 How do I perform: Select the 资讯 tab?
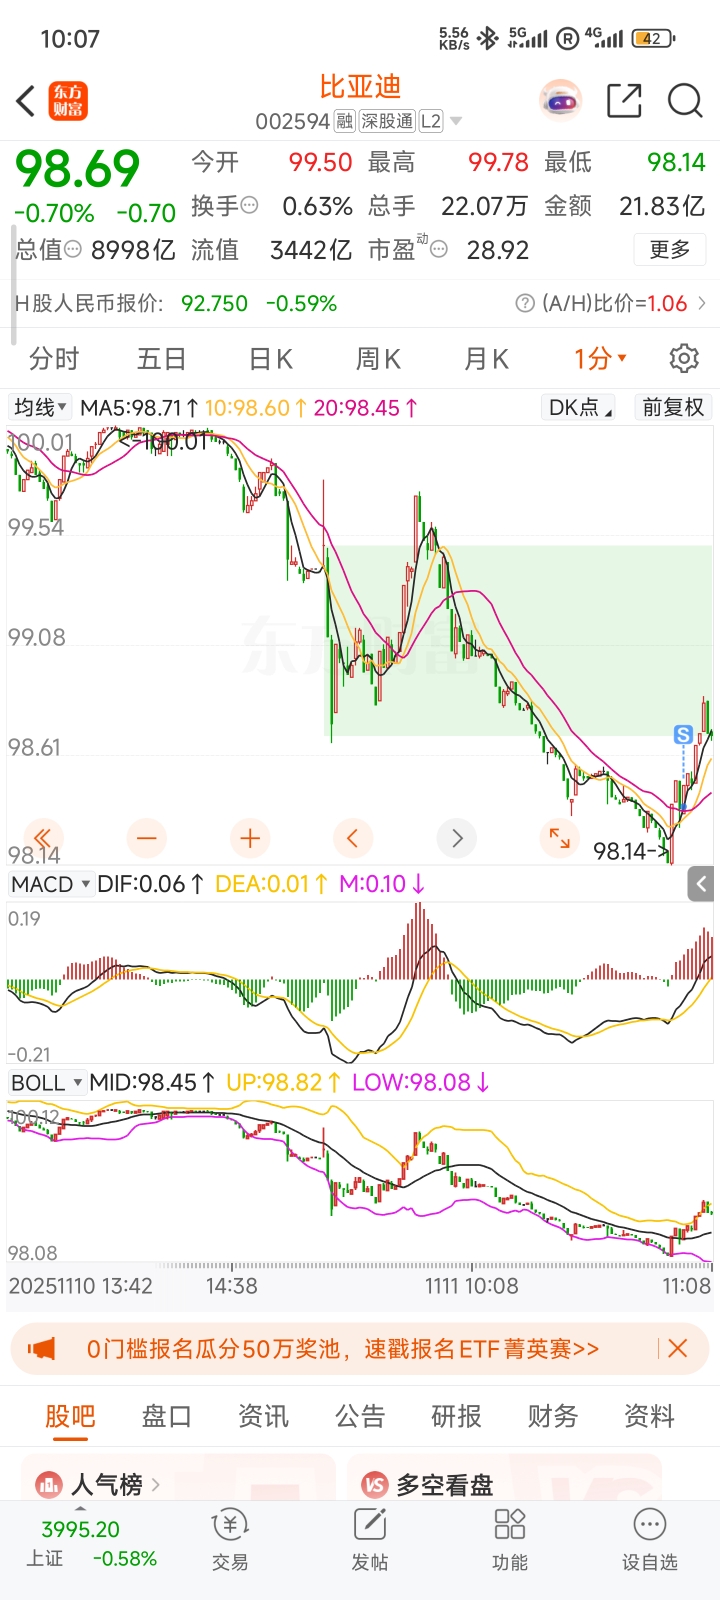(263, 1416)
